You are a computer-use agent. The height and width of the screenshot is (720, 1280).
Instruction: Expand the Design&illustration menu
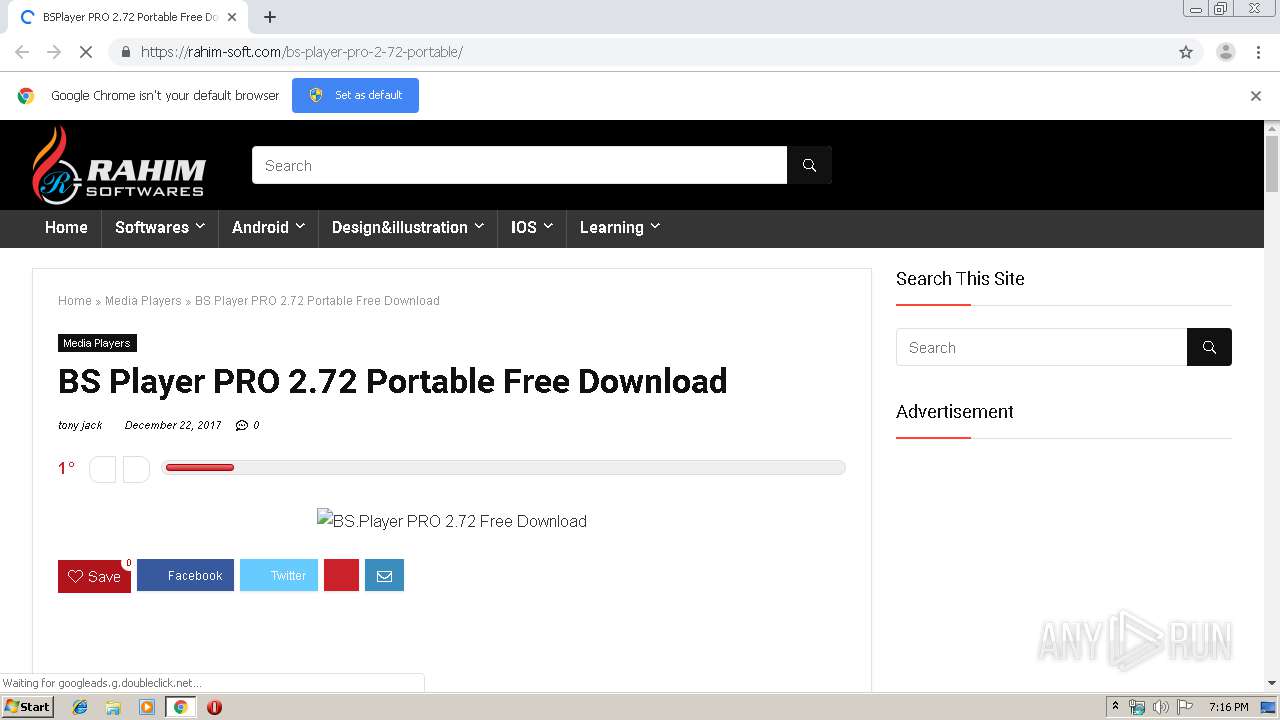(x=408, y=227)
